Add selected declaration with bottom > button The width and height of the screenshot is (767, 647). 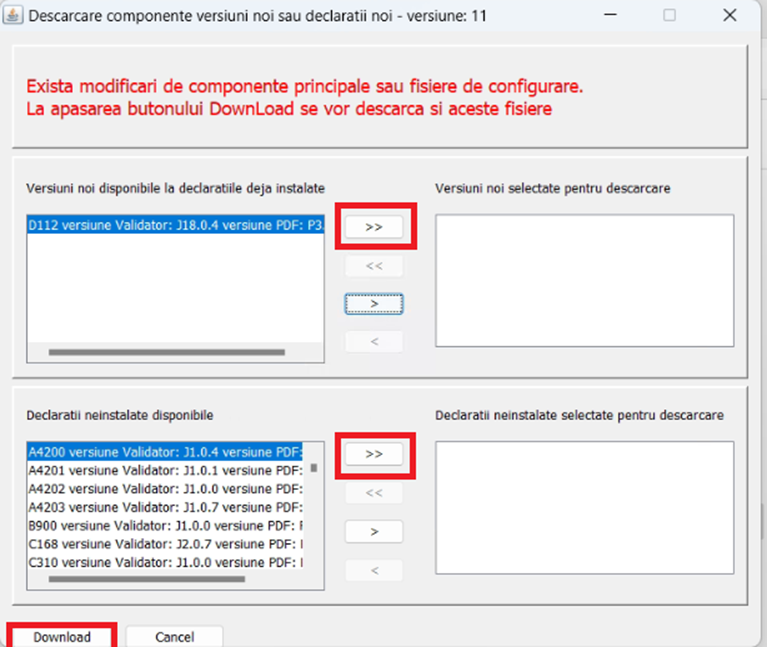pyautogui.click(x=374, y=531)
